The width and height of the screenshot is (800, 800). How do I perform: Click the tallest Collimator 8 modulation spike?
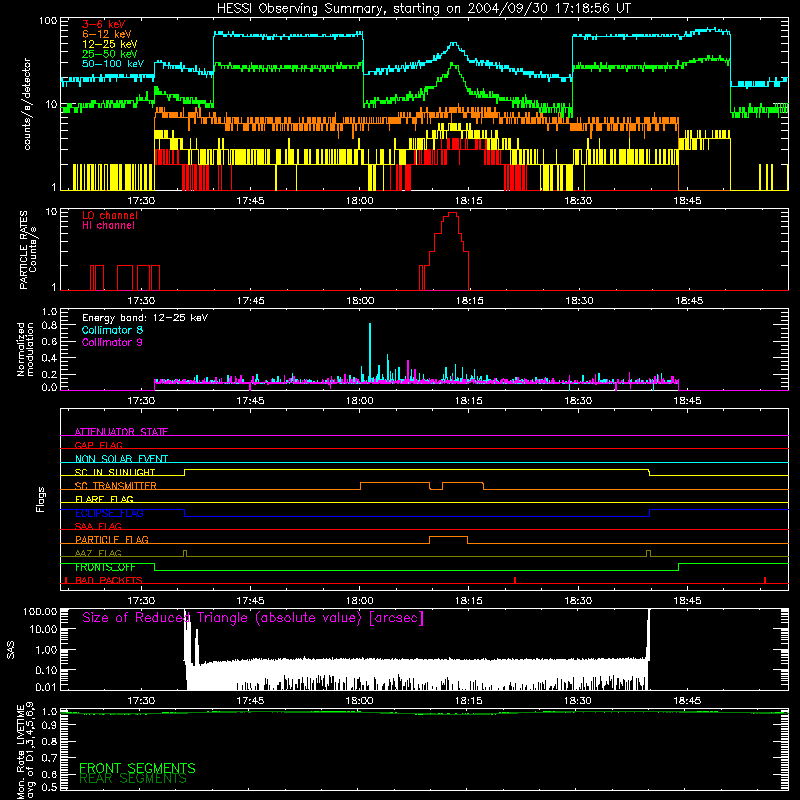pos(370,352)
